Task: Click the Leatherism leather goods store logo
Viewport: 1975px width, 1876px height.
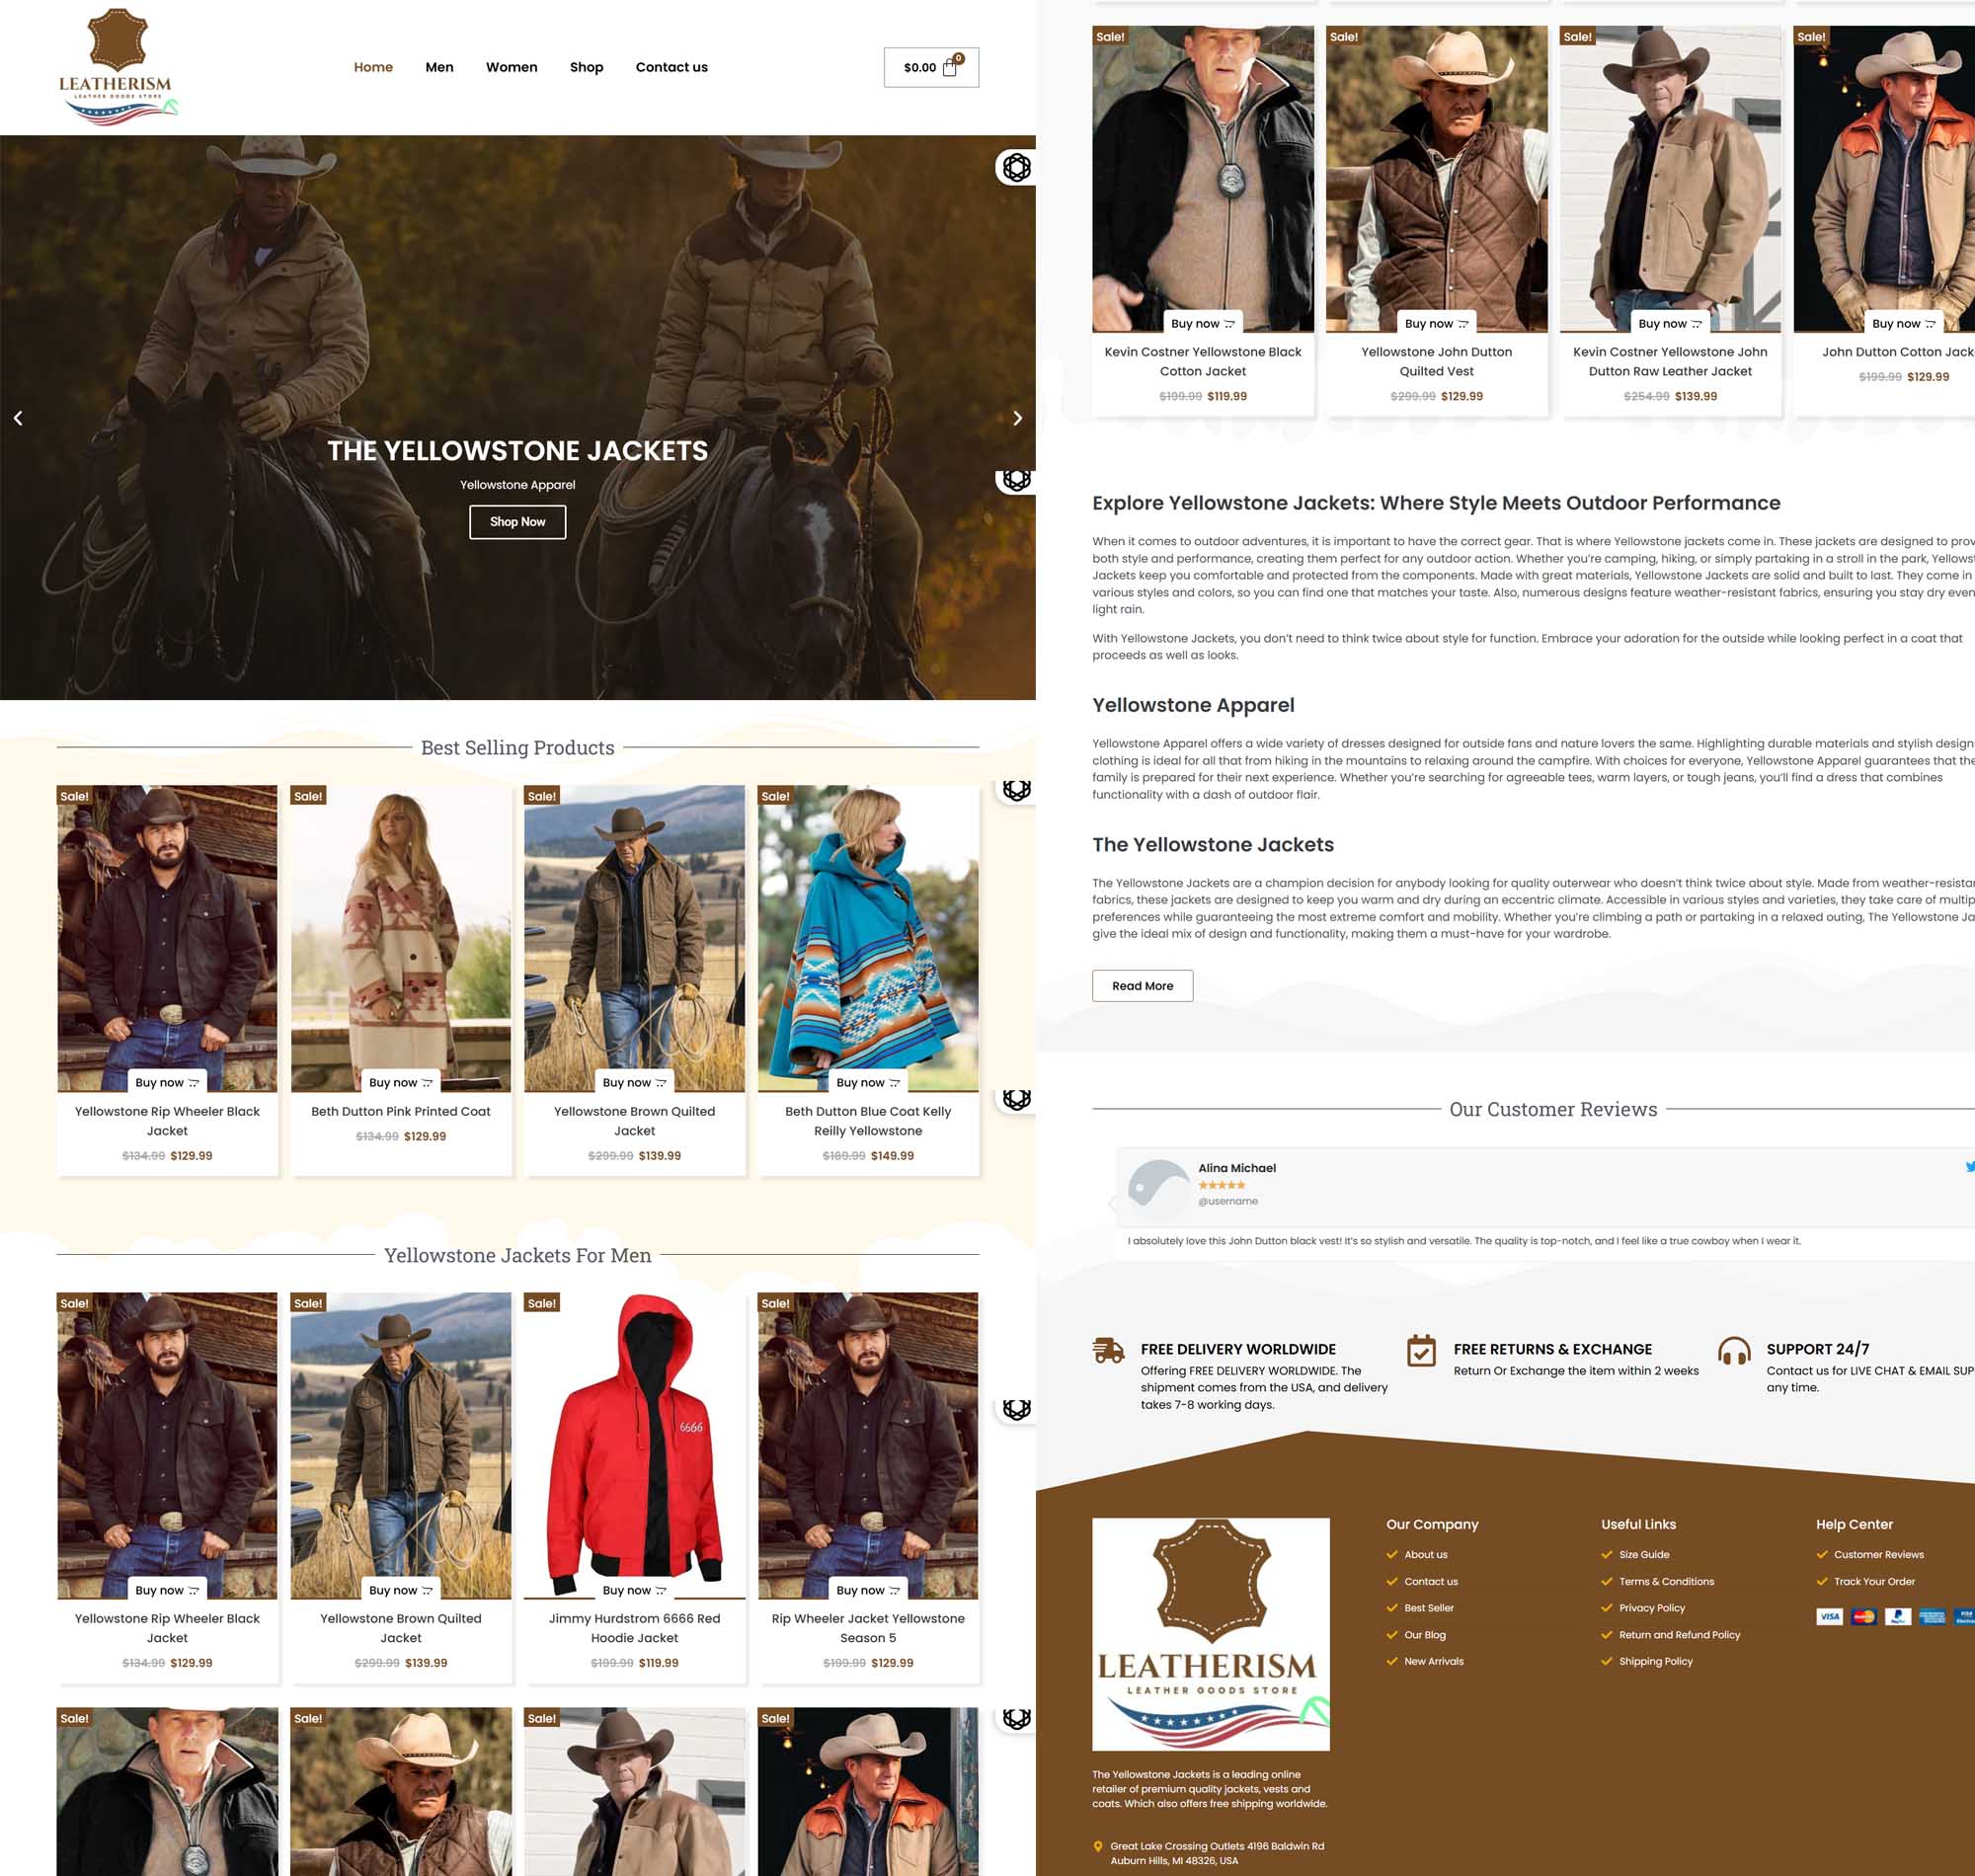Action: coord(119,66)
